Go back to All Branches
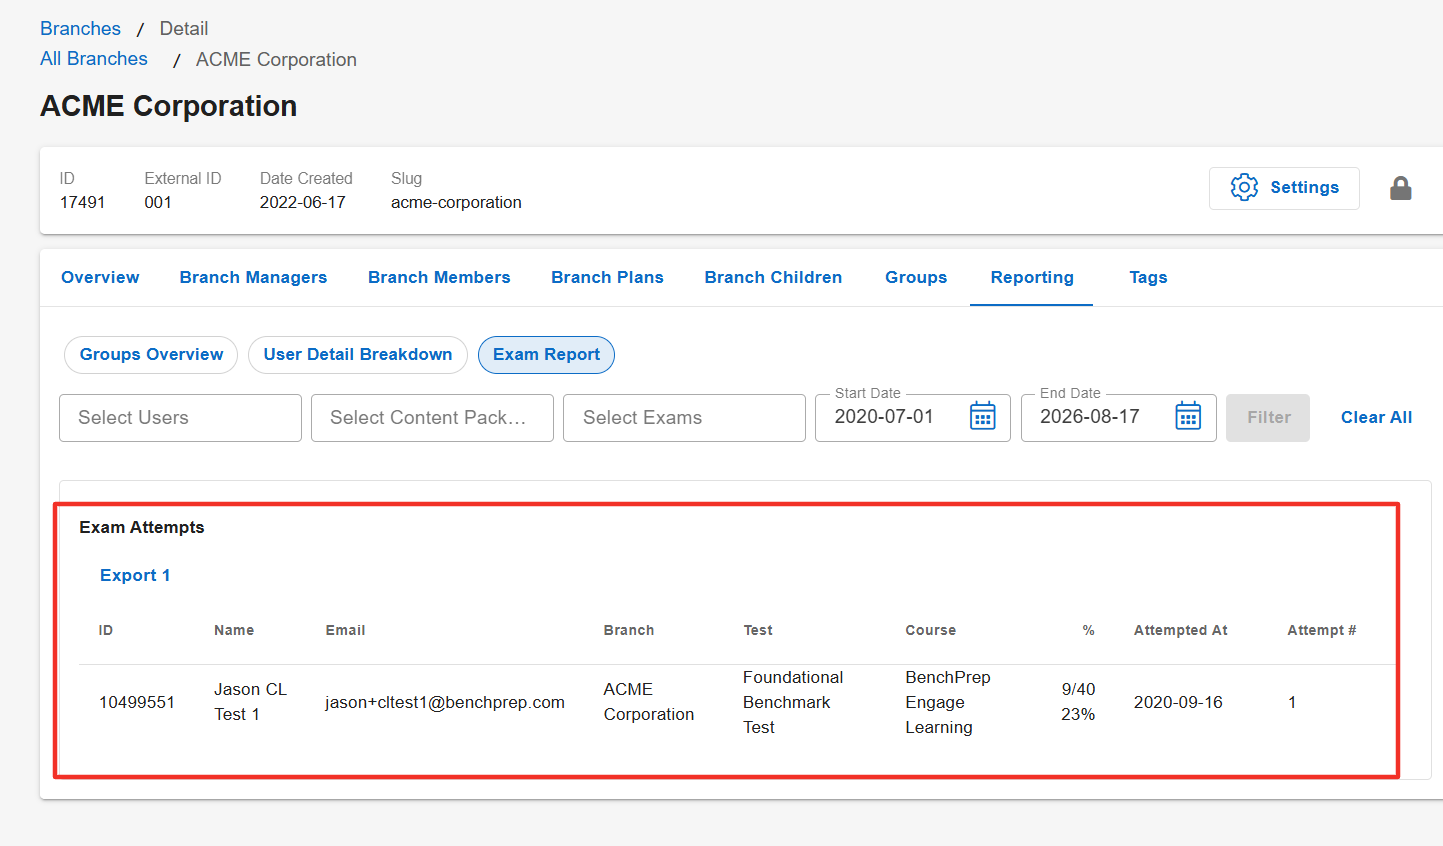The image size is (1443, 846). [94, 59]
